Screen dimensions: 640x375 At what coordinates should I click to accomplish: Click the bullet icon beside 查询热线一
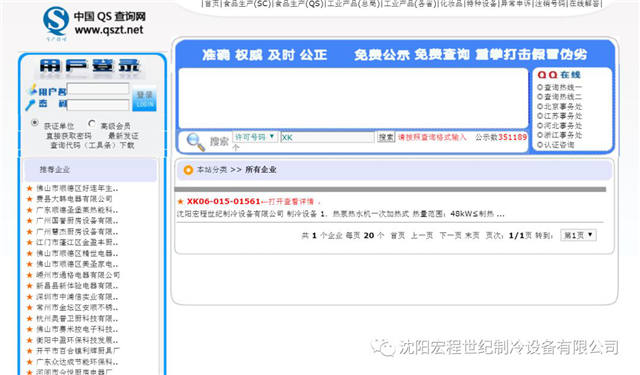coord(540,87)
